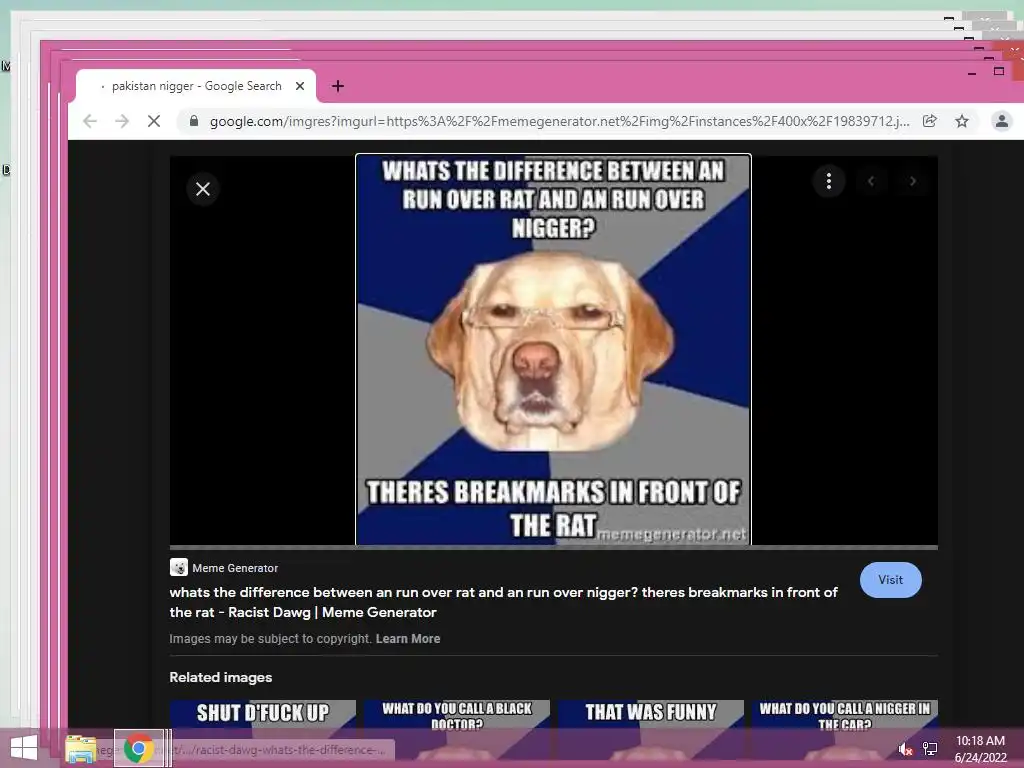
Task: Click the padlock site information icon
Action: click(193, 121)
